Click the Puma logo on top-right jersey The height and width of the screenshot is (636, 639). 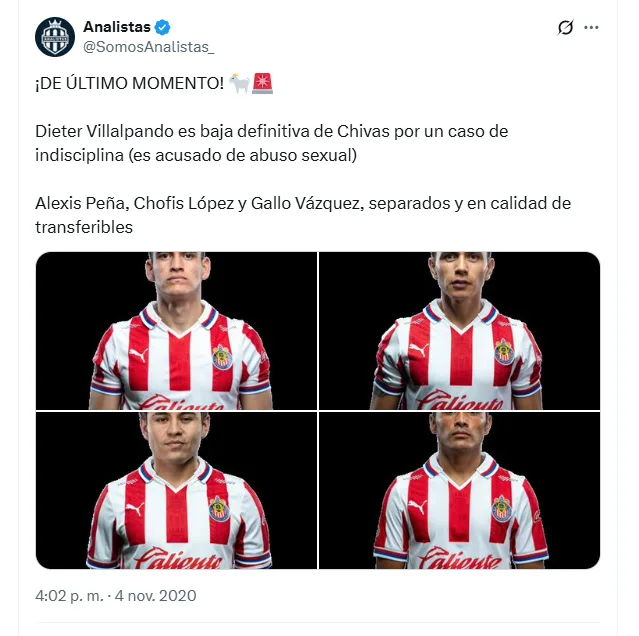point(419,350)
